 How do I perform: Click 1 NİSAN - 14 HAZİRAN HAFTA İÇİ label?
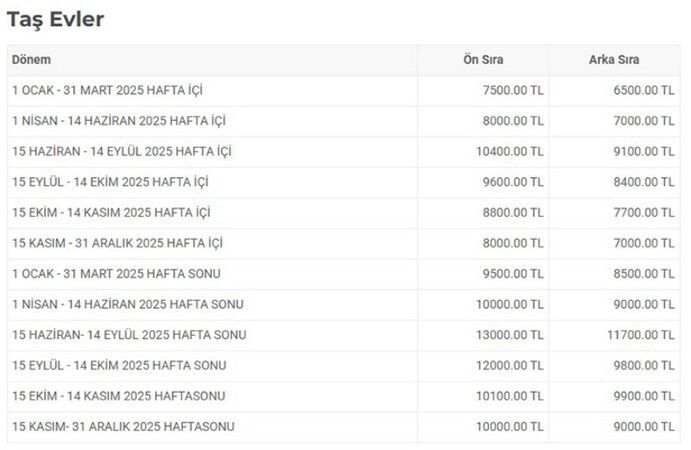[119, 121]
